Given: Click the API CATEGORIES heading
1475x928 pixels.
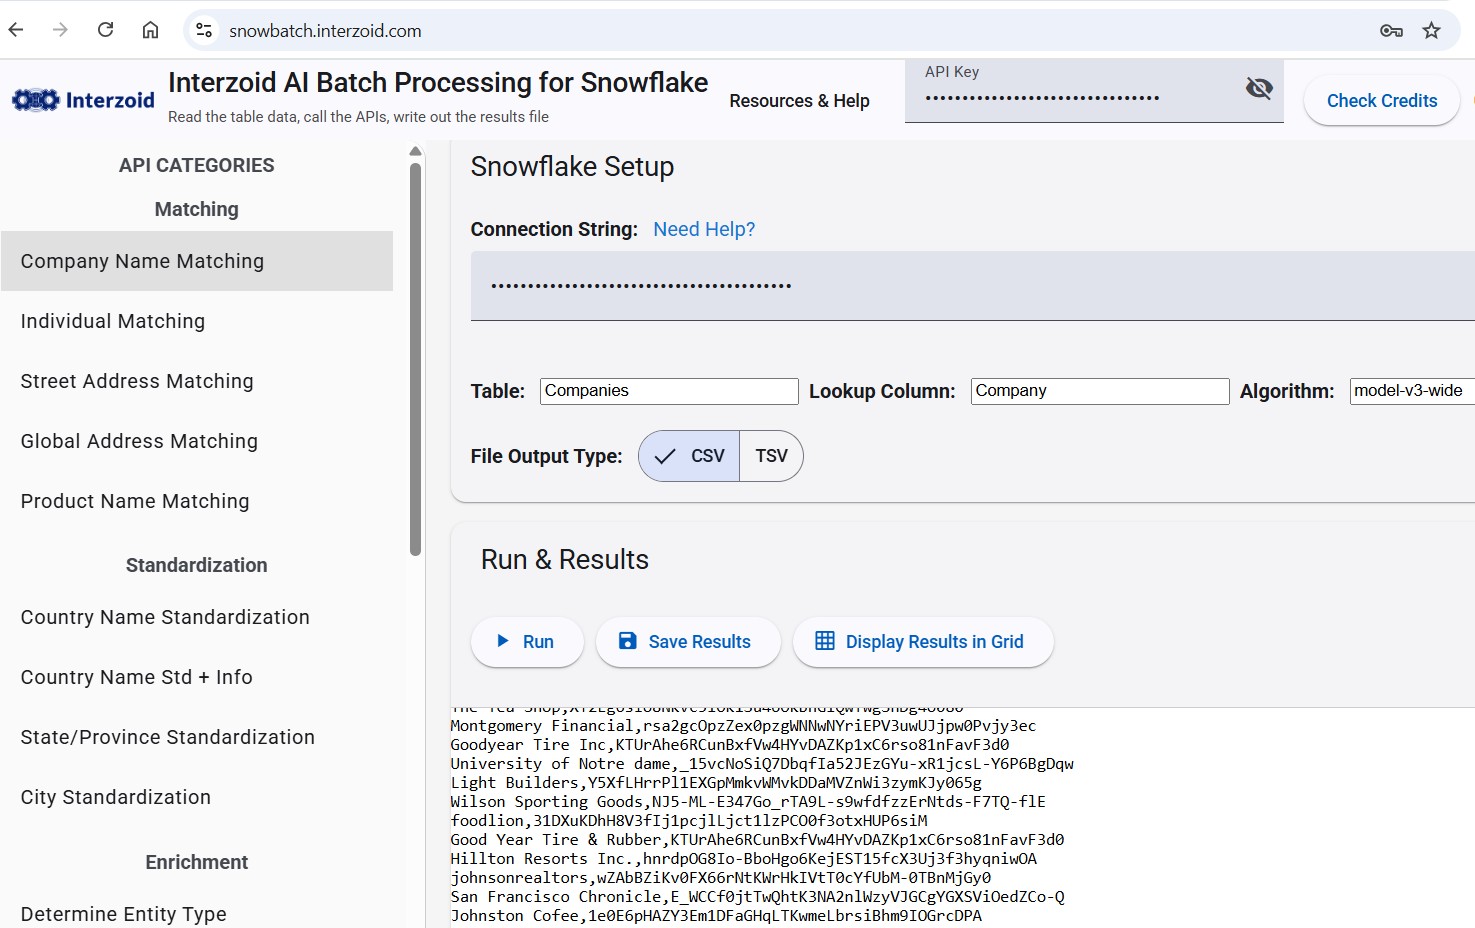Looking at the screenshot, I should tap(197, 165).
